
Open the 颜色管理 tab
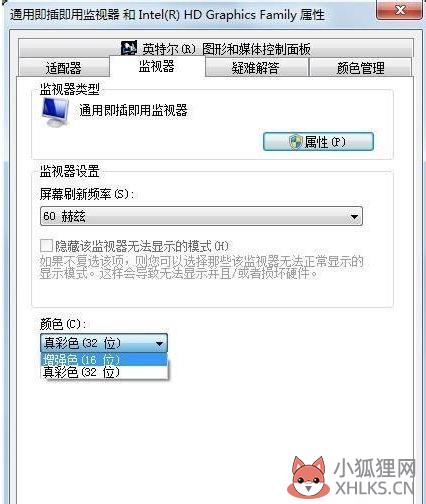coord(361,68)
